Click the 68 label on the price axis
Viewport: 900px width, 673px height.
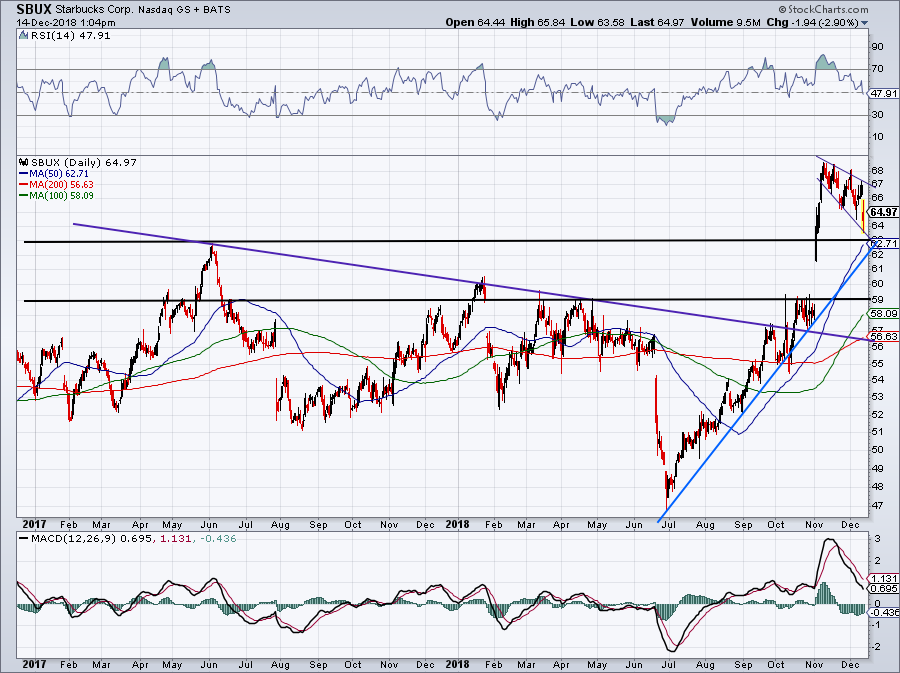pyautogui.click(x=878, y=170)
